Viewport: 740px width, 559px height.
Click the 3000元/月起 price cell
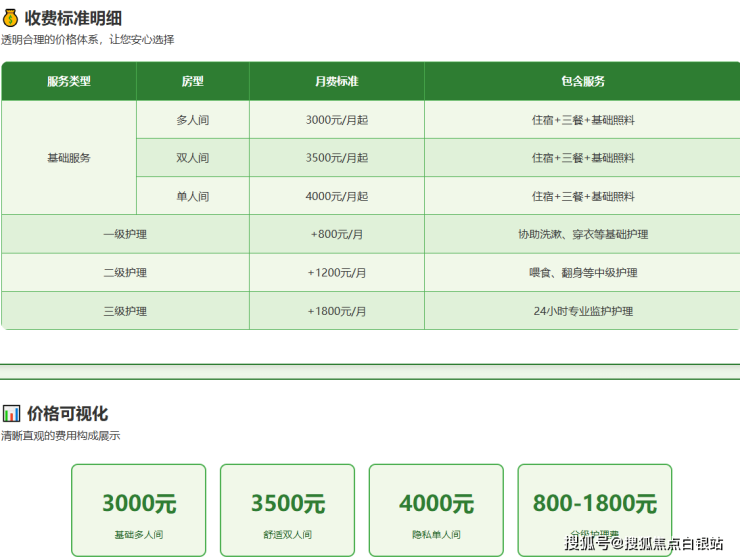(x=337, y=120)
